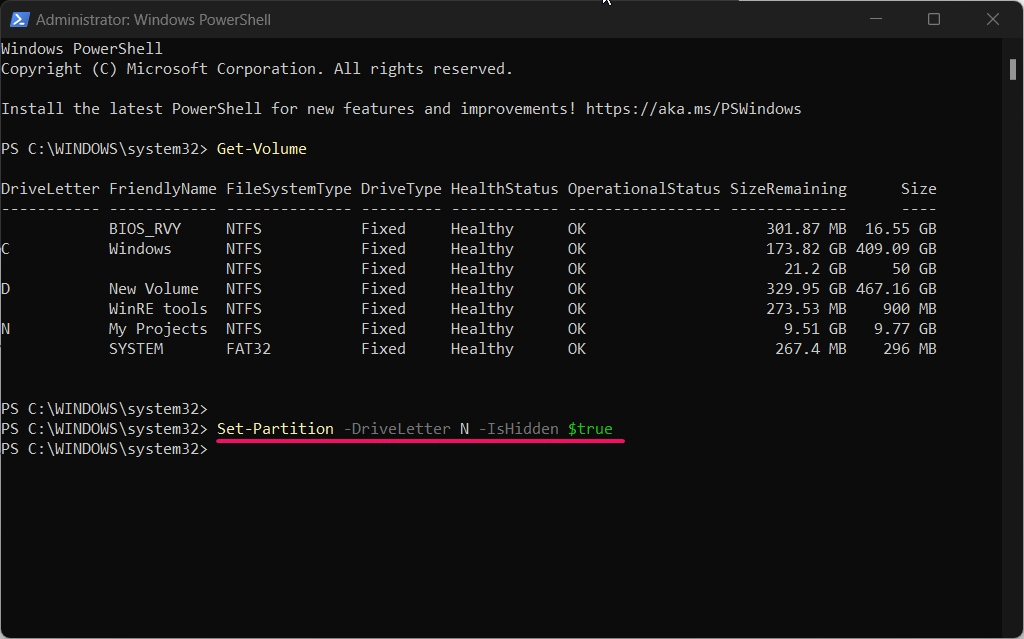
Task: Click drive letter N in table
Action: click(x=6, y=329)
